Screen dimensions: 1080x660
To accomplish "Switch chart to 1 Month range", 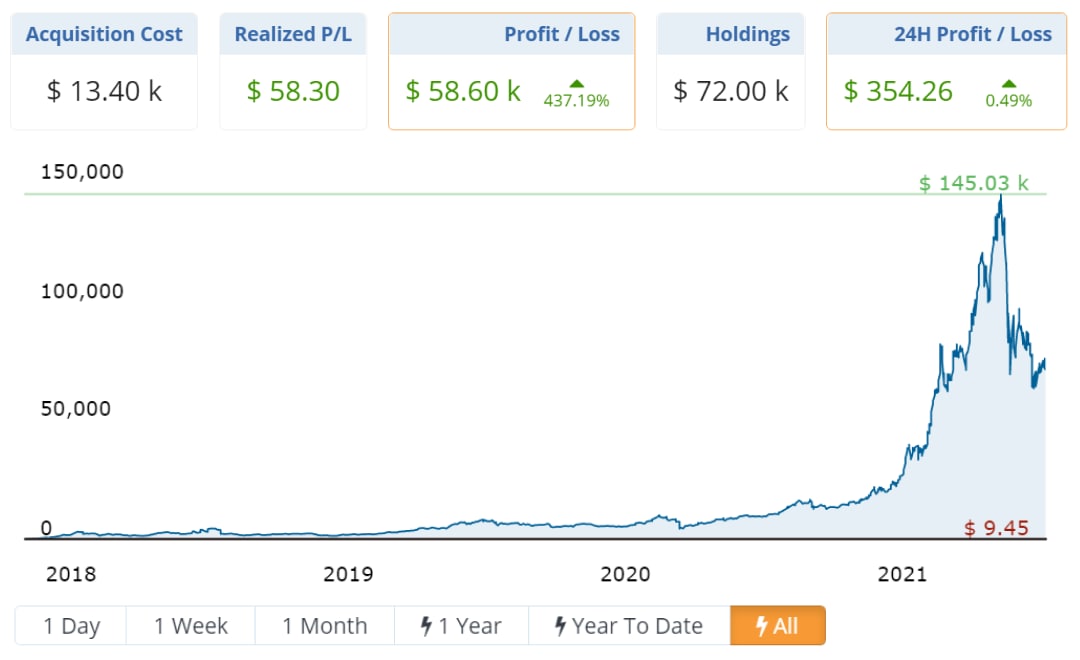I will pos(325,626).
